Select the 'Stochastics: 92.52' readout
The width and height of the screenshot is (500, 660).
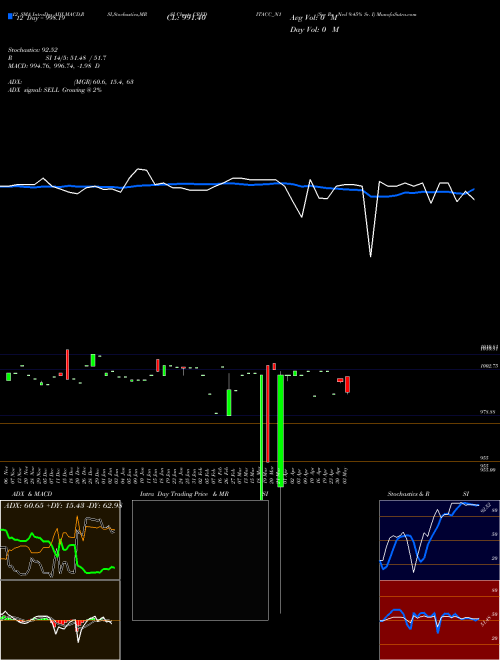coord(33,50)
